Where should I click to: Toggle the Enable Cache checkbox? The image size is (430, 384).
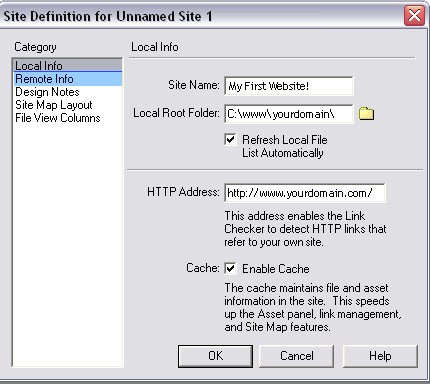pyautogui.click(x=230, y=268)
